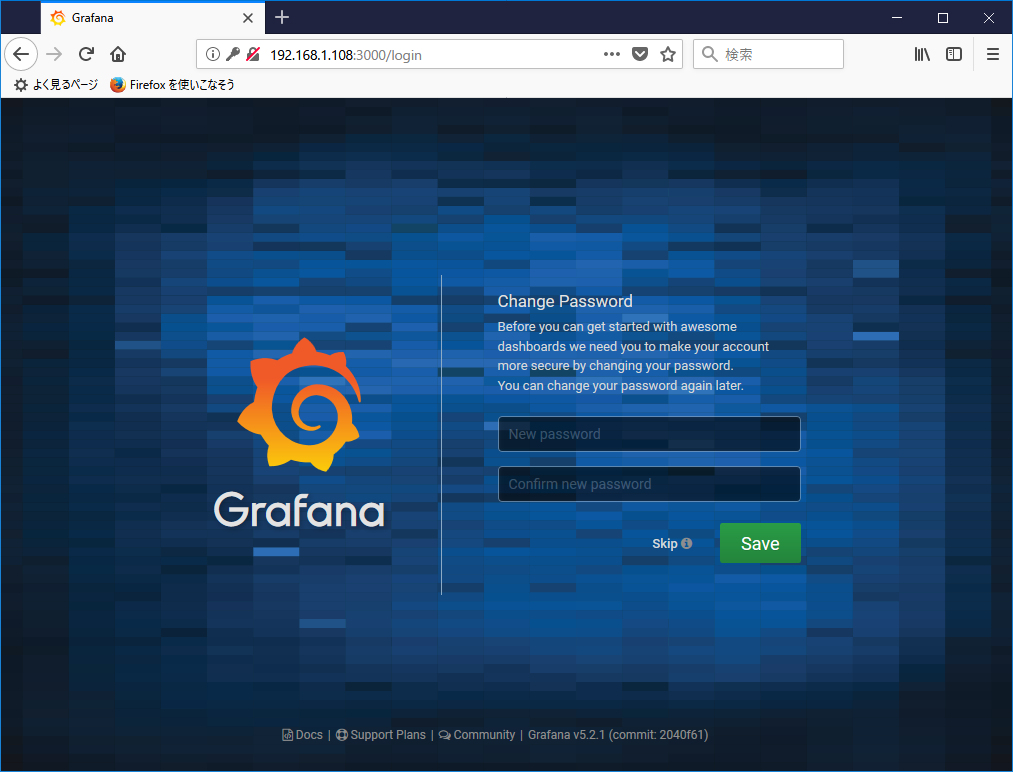Select the Grafana browser tab

pyautogui.click(x=152, y=18)
